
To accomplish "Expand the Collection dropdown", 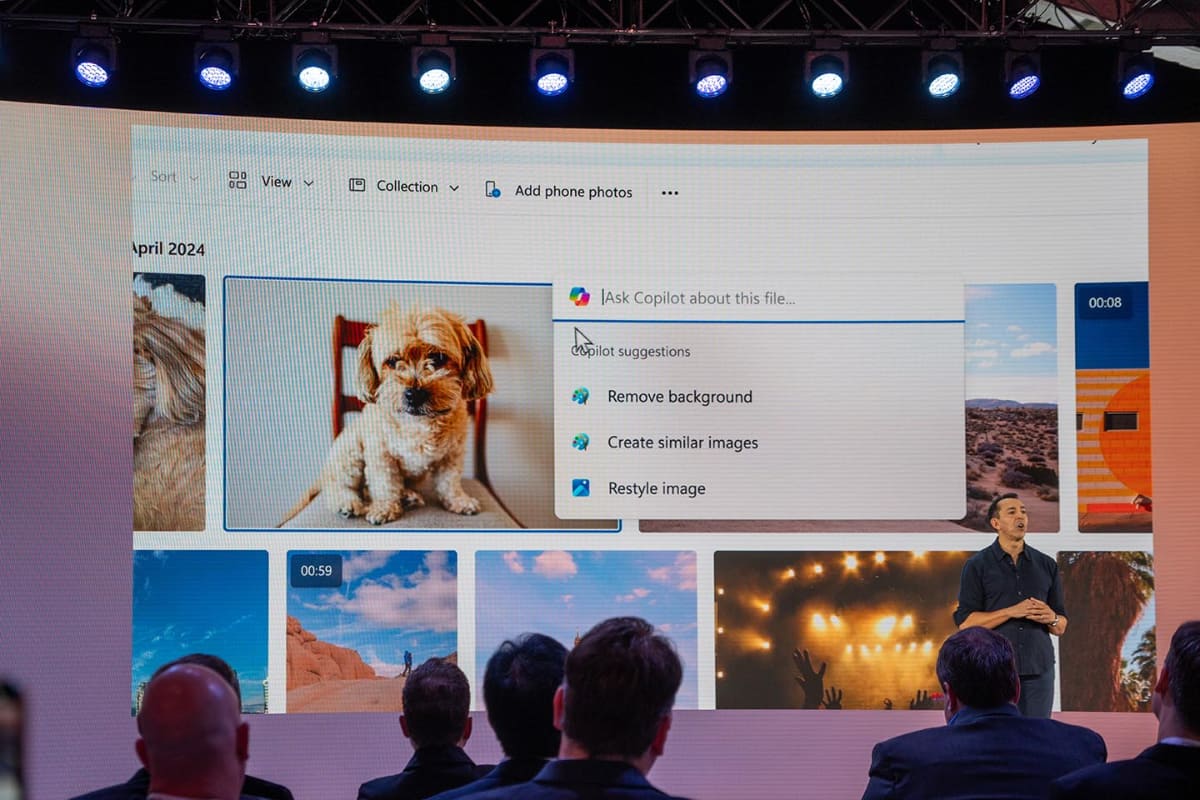I will pyautogui.click(x=404, y=186).
